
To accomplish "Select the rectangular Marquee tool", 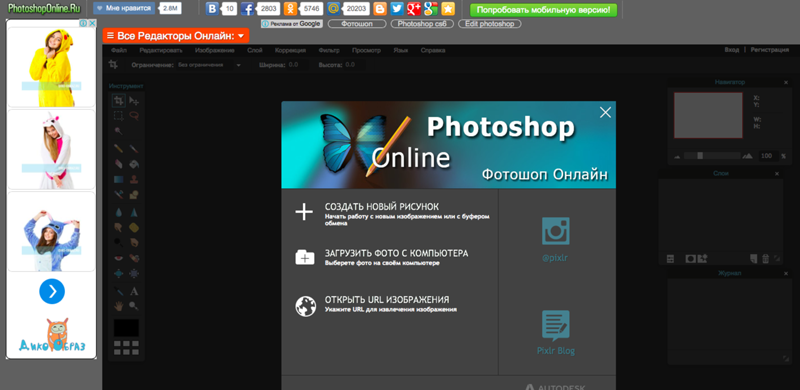I will click(x=118, y=116).
